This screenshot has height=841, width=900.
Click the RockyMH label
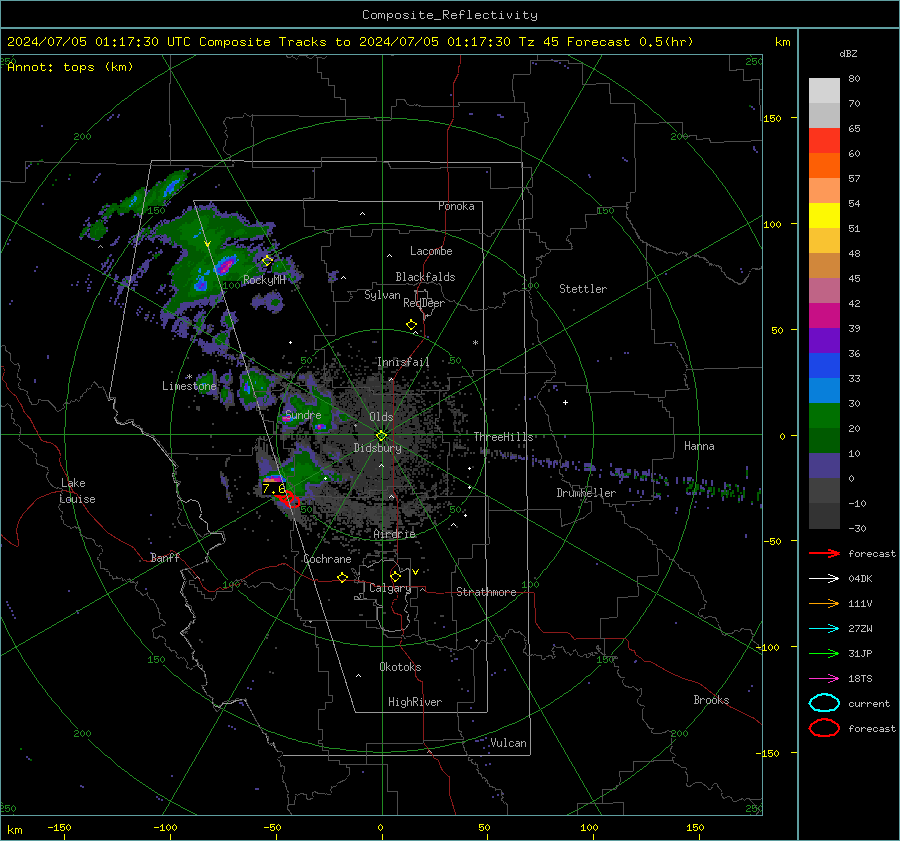(x=264, y=280)
